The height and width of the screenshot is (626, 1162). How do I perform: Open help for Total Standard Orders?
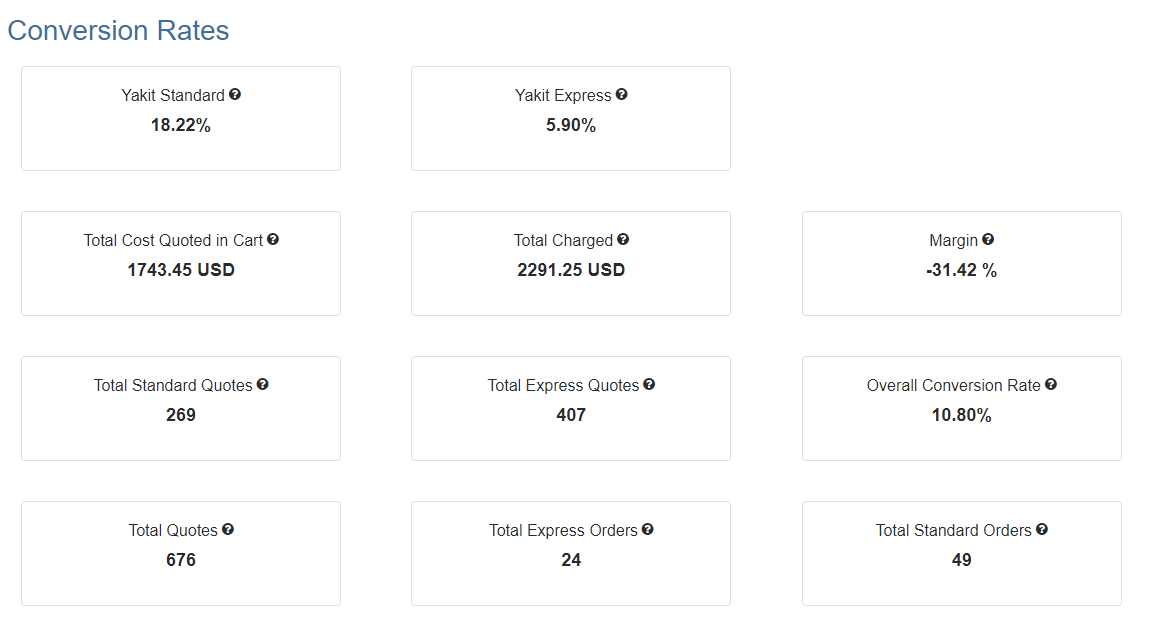(x=1042, y=530)
